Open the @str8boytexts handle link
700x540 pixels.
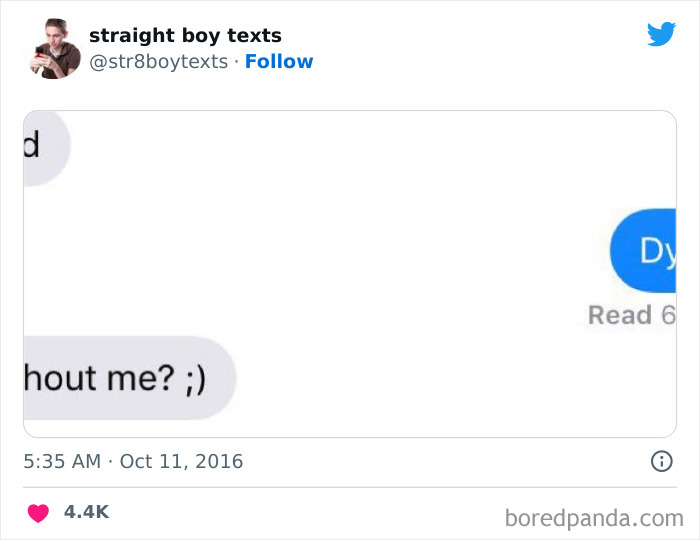(x=158, y=62)
